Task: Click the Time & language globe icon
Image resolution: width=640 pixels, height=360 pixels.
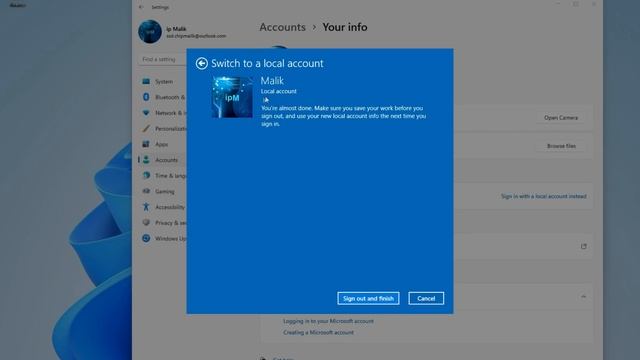Action: [x=146, y=176]
